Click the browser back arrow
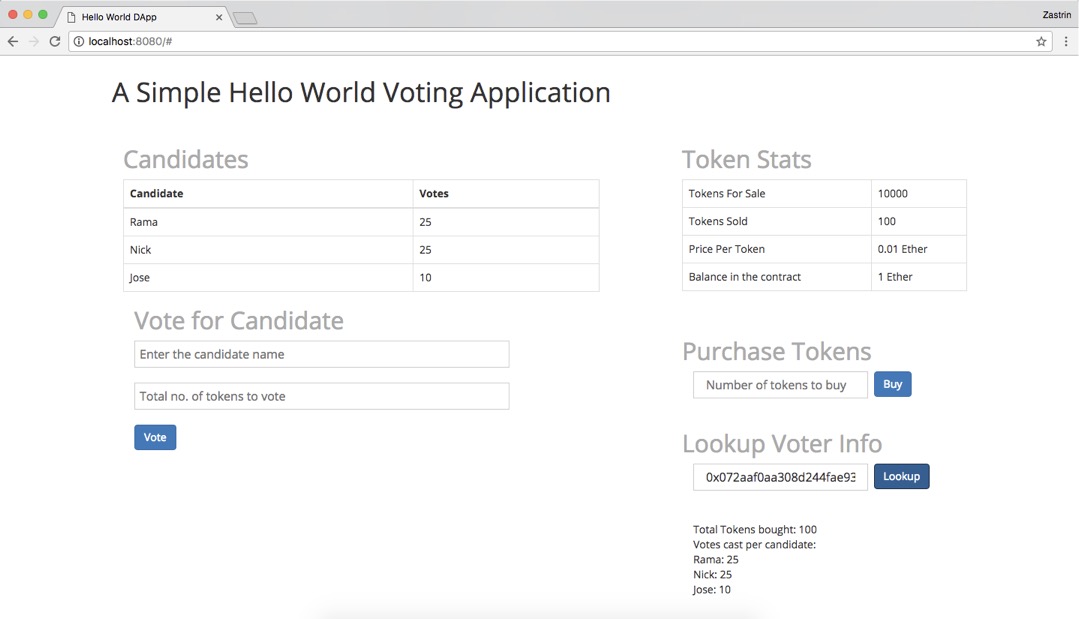1079x619 pixels. [13, 42]
